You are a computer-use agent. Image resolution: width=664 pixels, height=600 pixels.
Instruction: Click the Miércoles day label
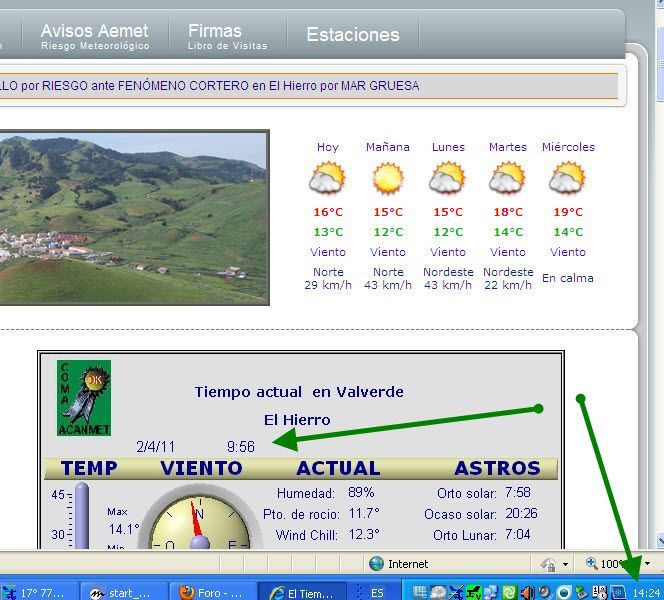tap(568, 147)
